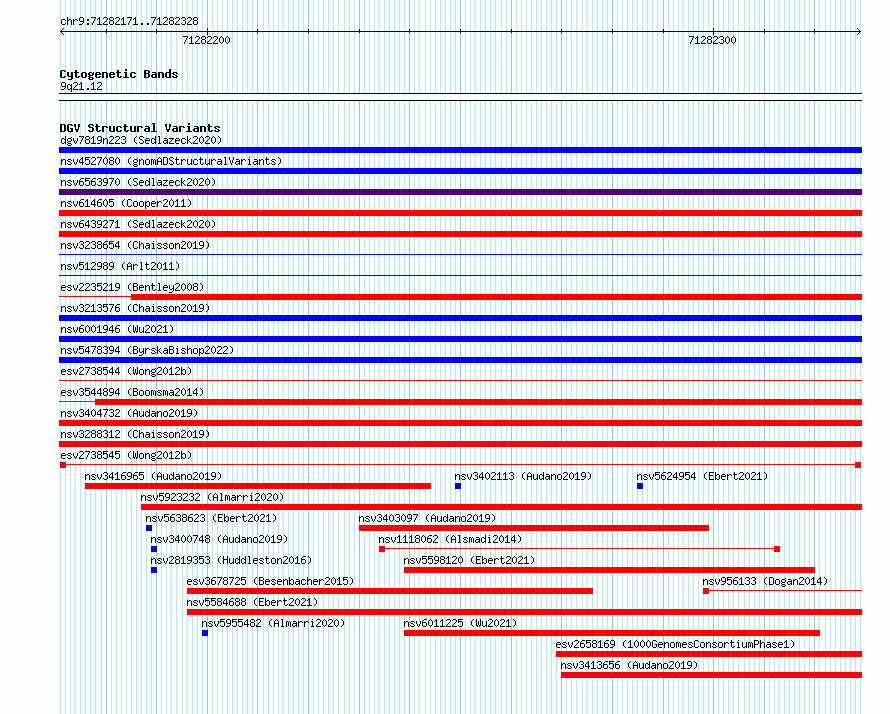The image size is (890, 714).
Task: Click ruler position 71282200
Action: point(206,40)
